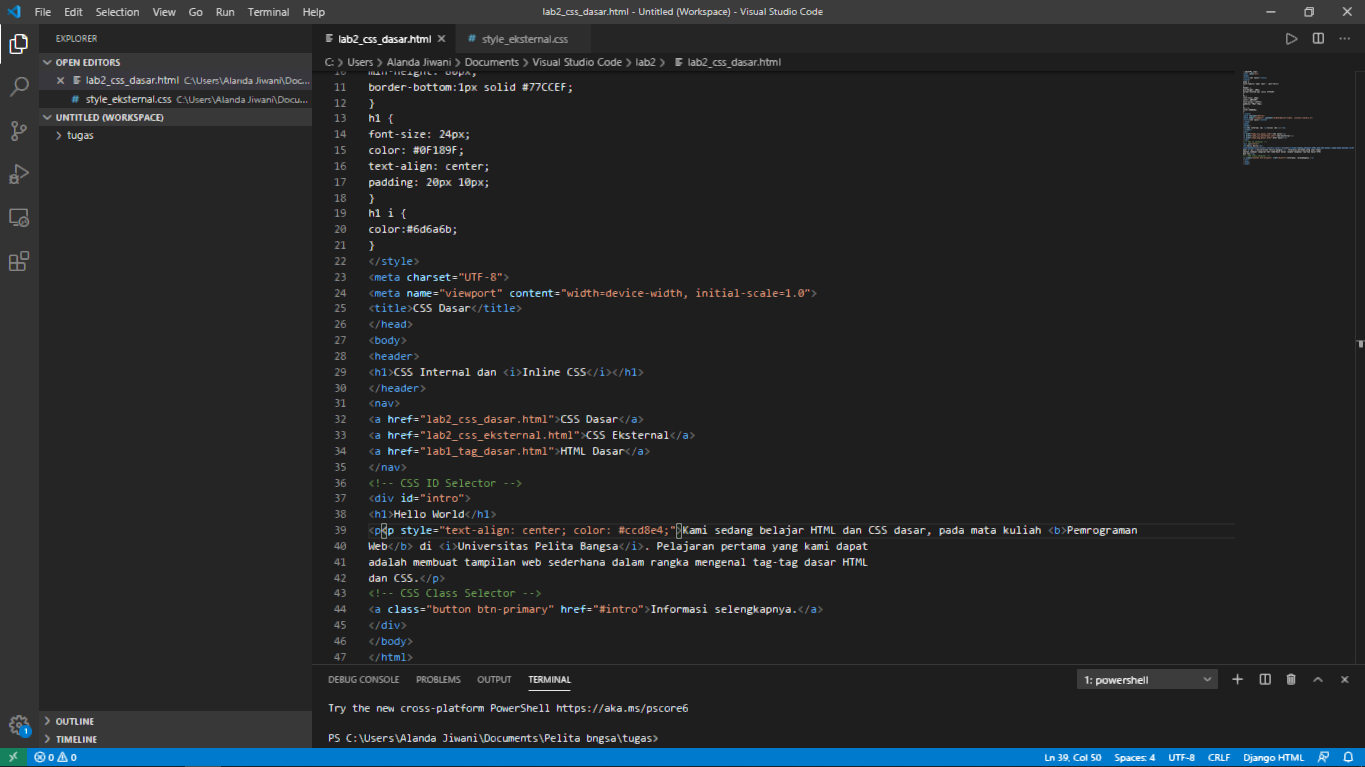The height and width of the screenshot is (767, 1365).
Task: Open the File menu
Action: [43, 12]
